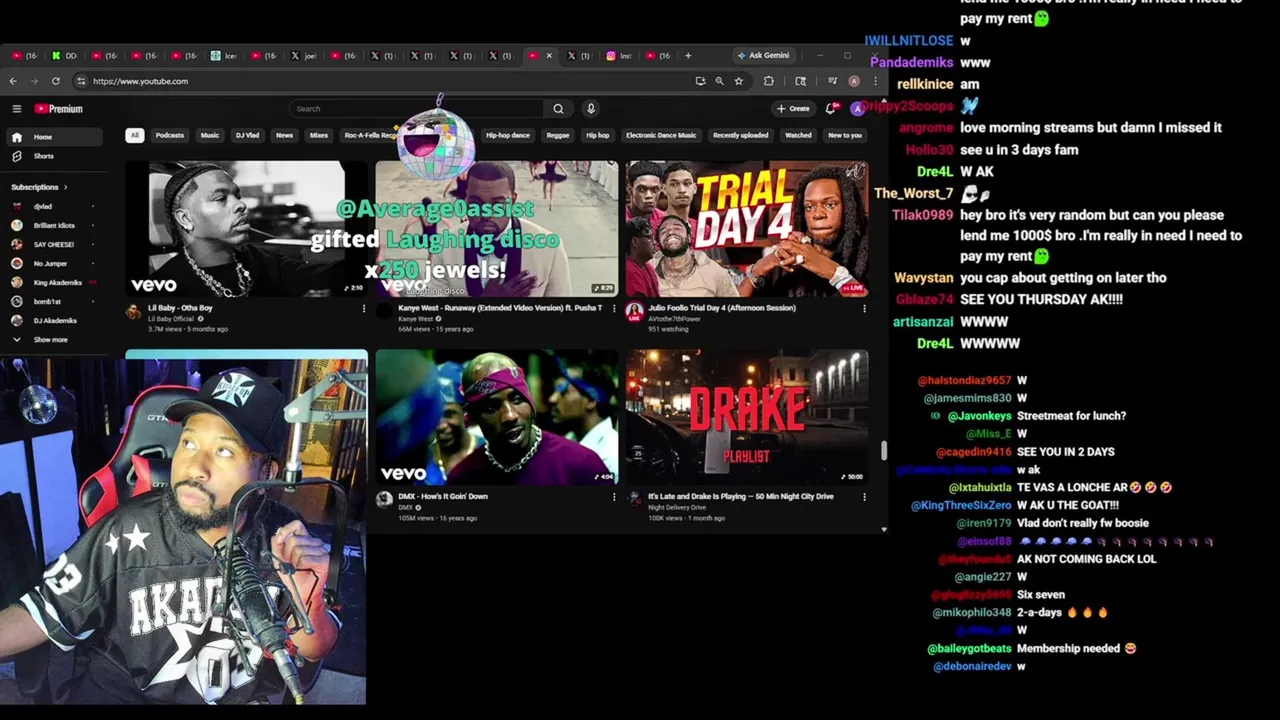Open King Akademiks subscription
This screenshot has width=1280, height=720.
point(54,283)
